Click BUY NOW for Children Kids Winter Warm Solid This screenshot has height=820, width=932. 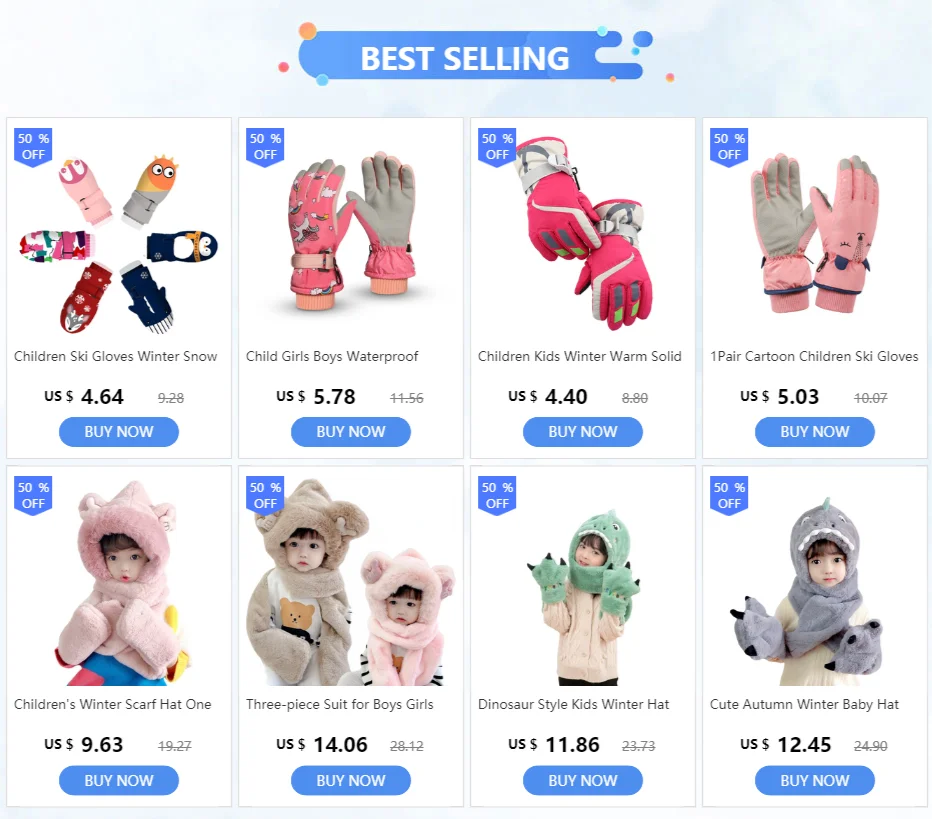582,432
